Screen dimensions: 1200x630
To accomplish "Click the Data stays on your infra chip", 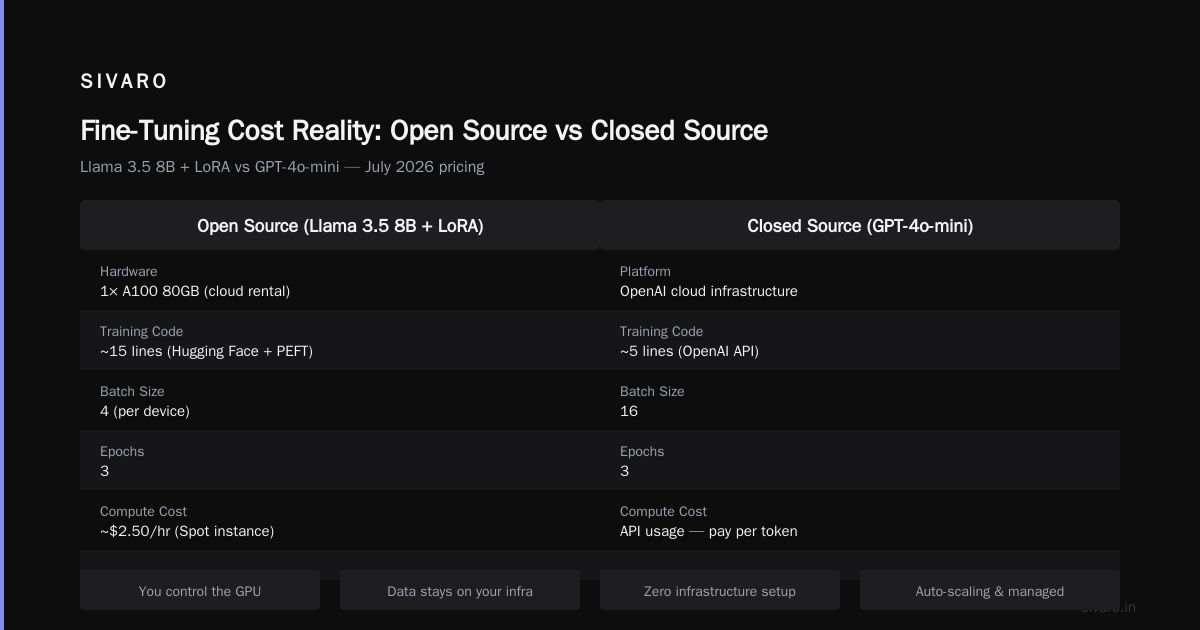I will (460, 591).
